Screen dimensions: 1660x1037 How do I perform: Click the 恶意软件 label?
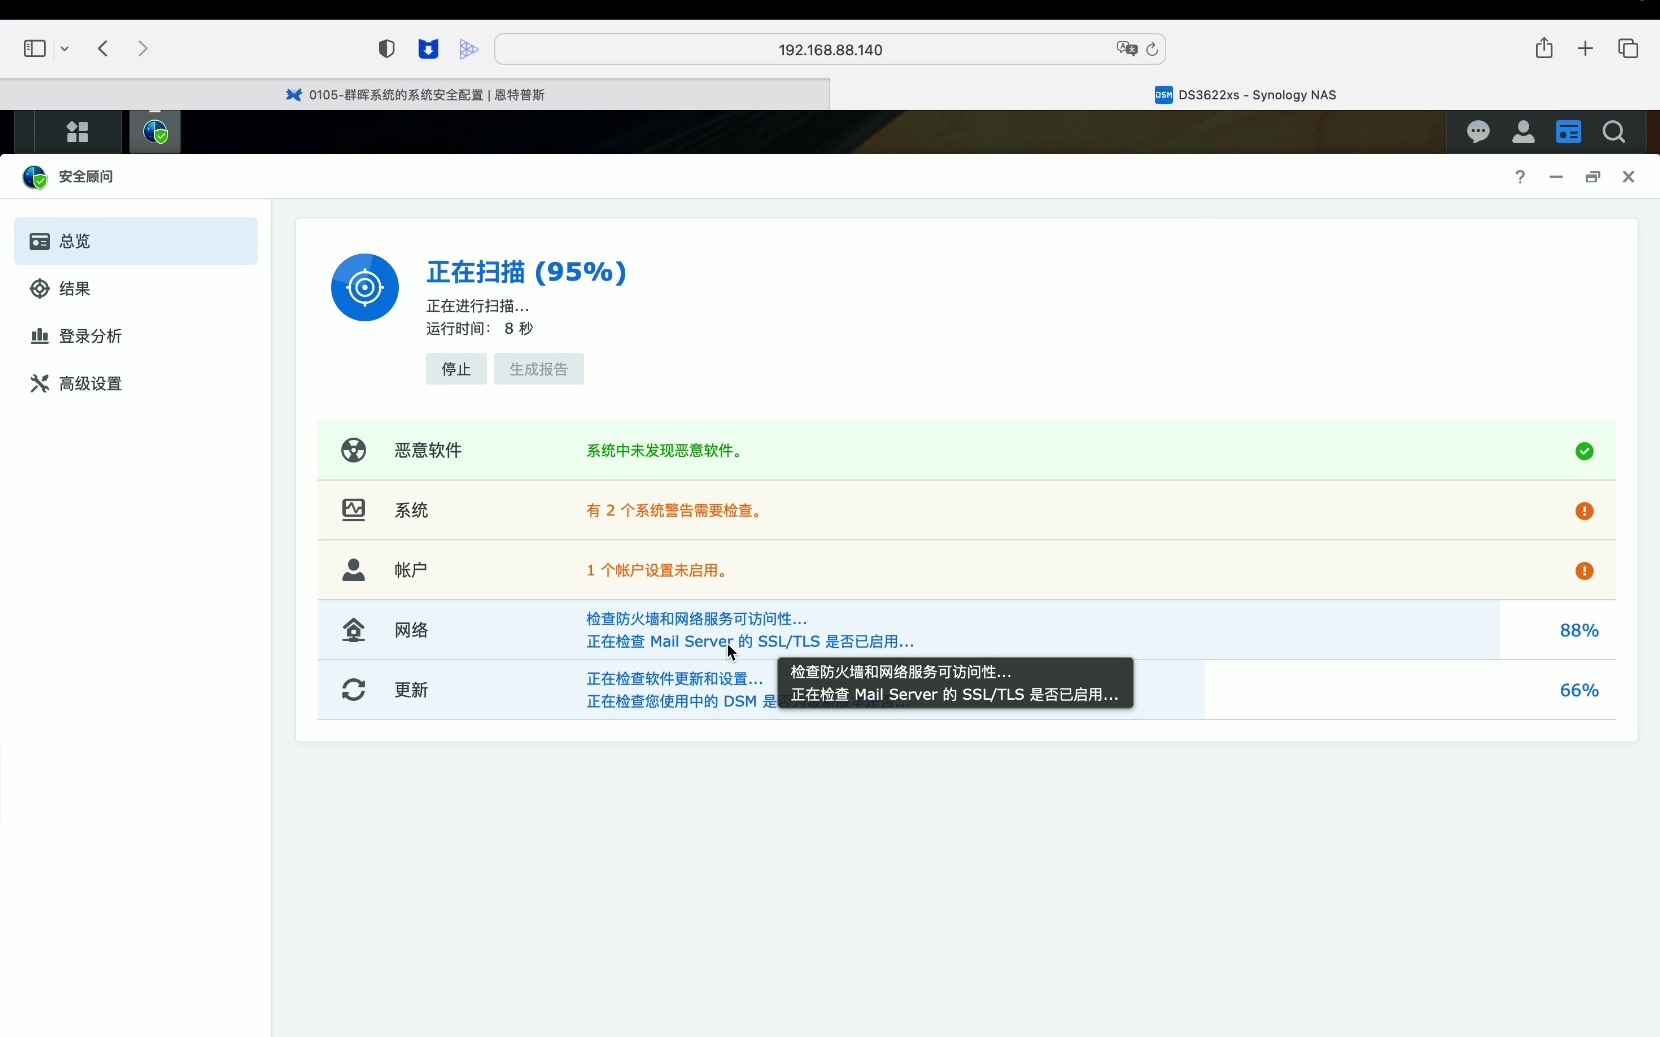pyautogui.click(x=428, y=451)
